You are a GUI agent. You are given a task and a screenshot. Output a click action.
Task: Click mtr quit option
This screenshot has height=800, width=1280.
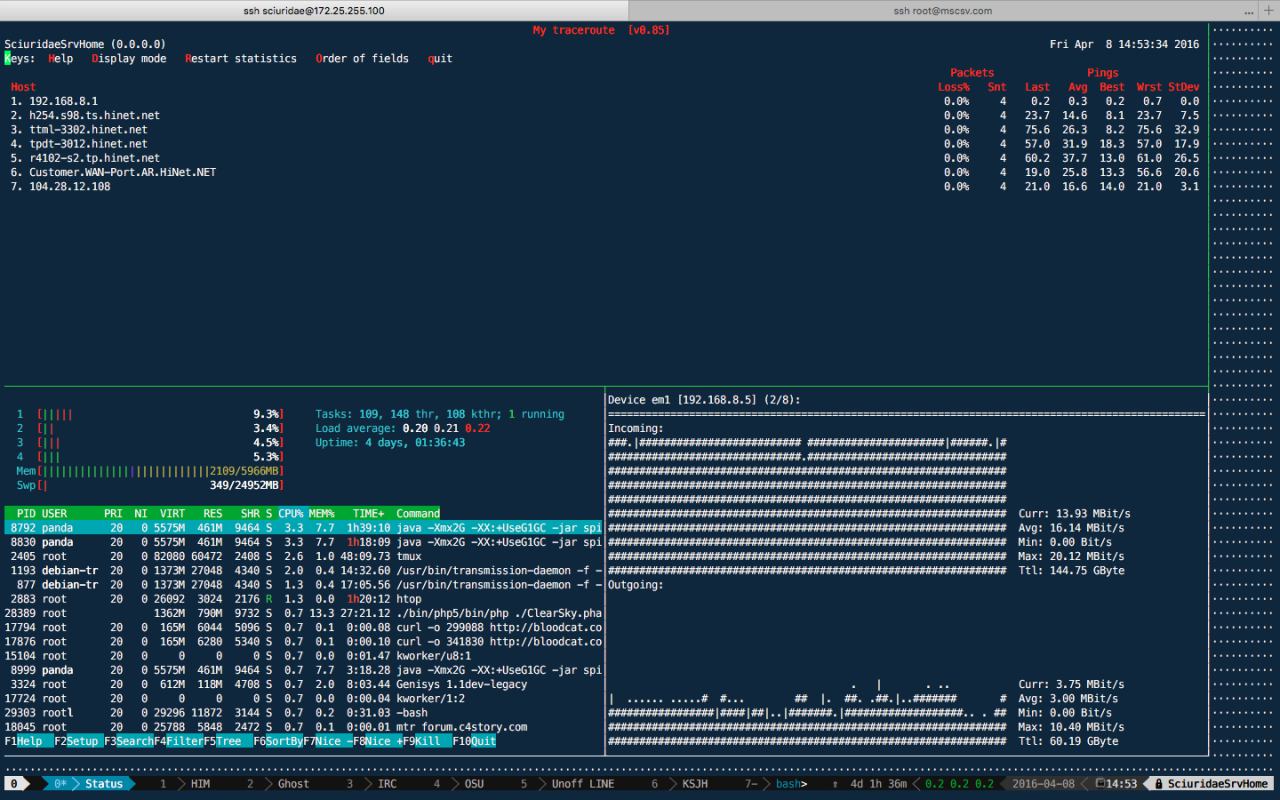(x=440, y=59)
